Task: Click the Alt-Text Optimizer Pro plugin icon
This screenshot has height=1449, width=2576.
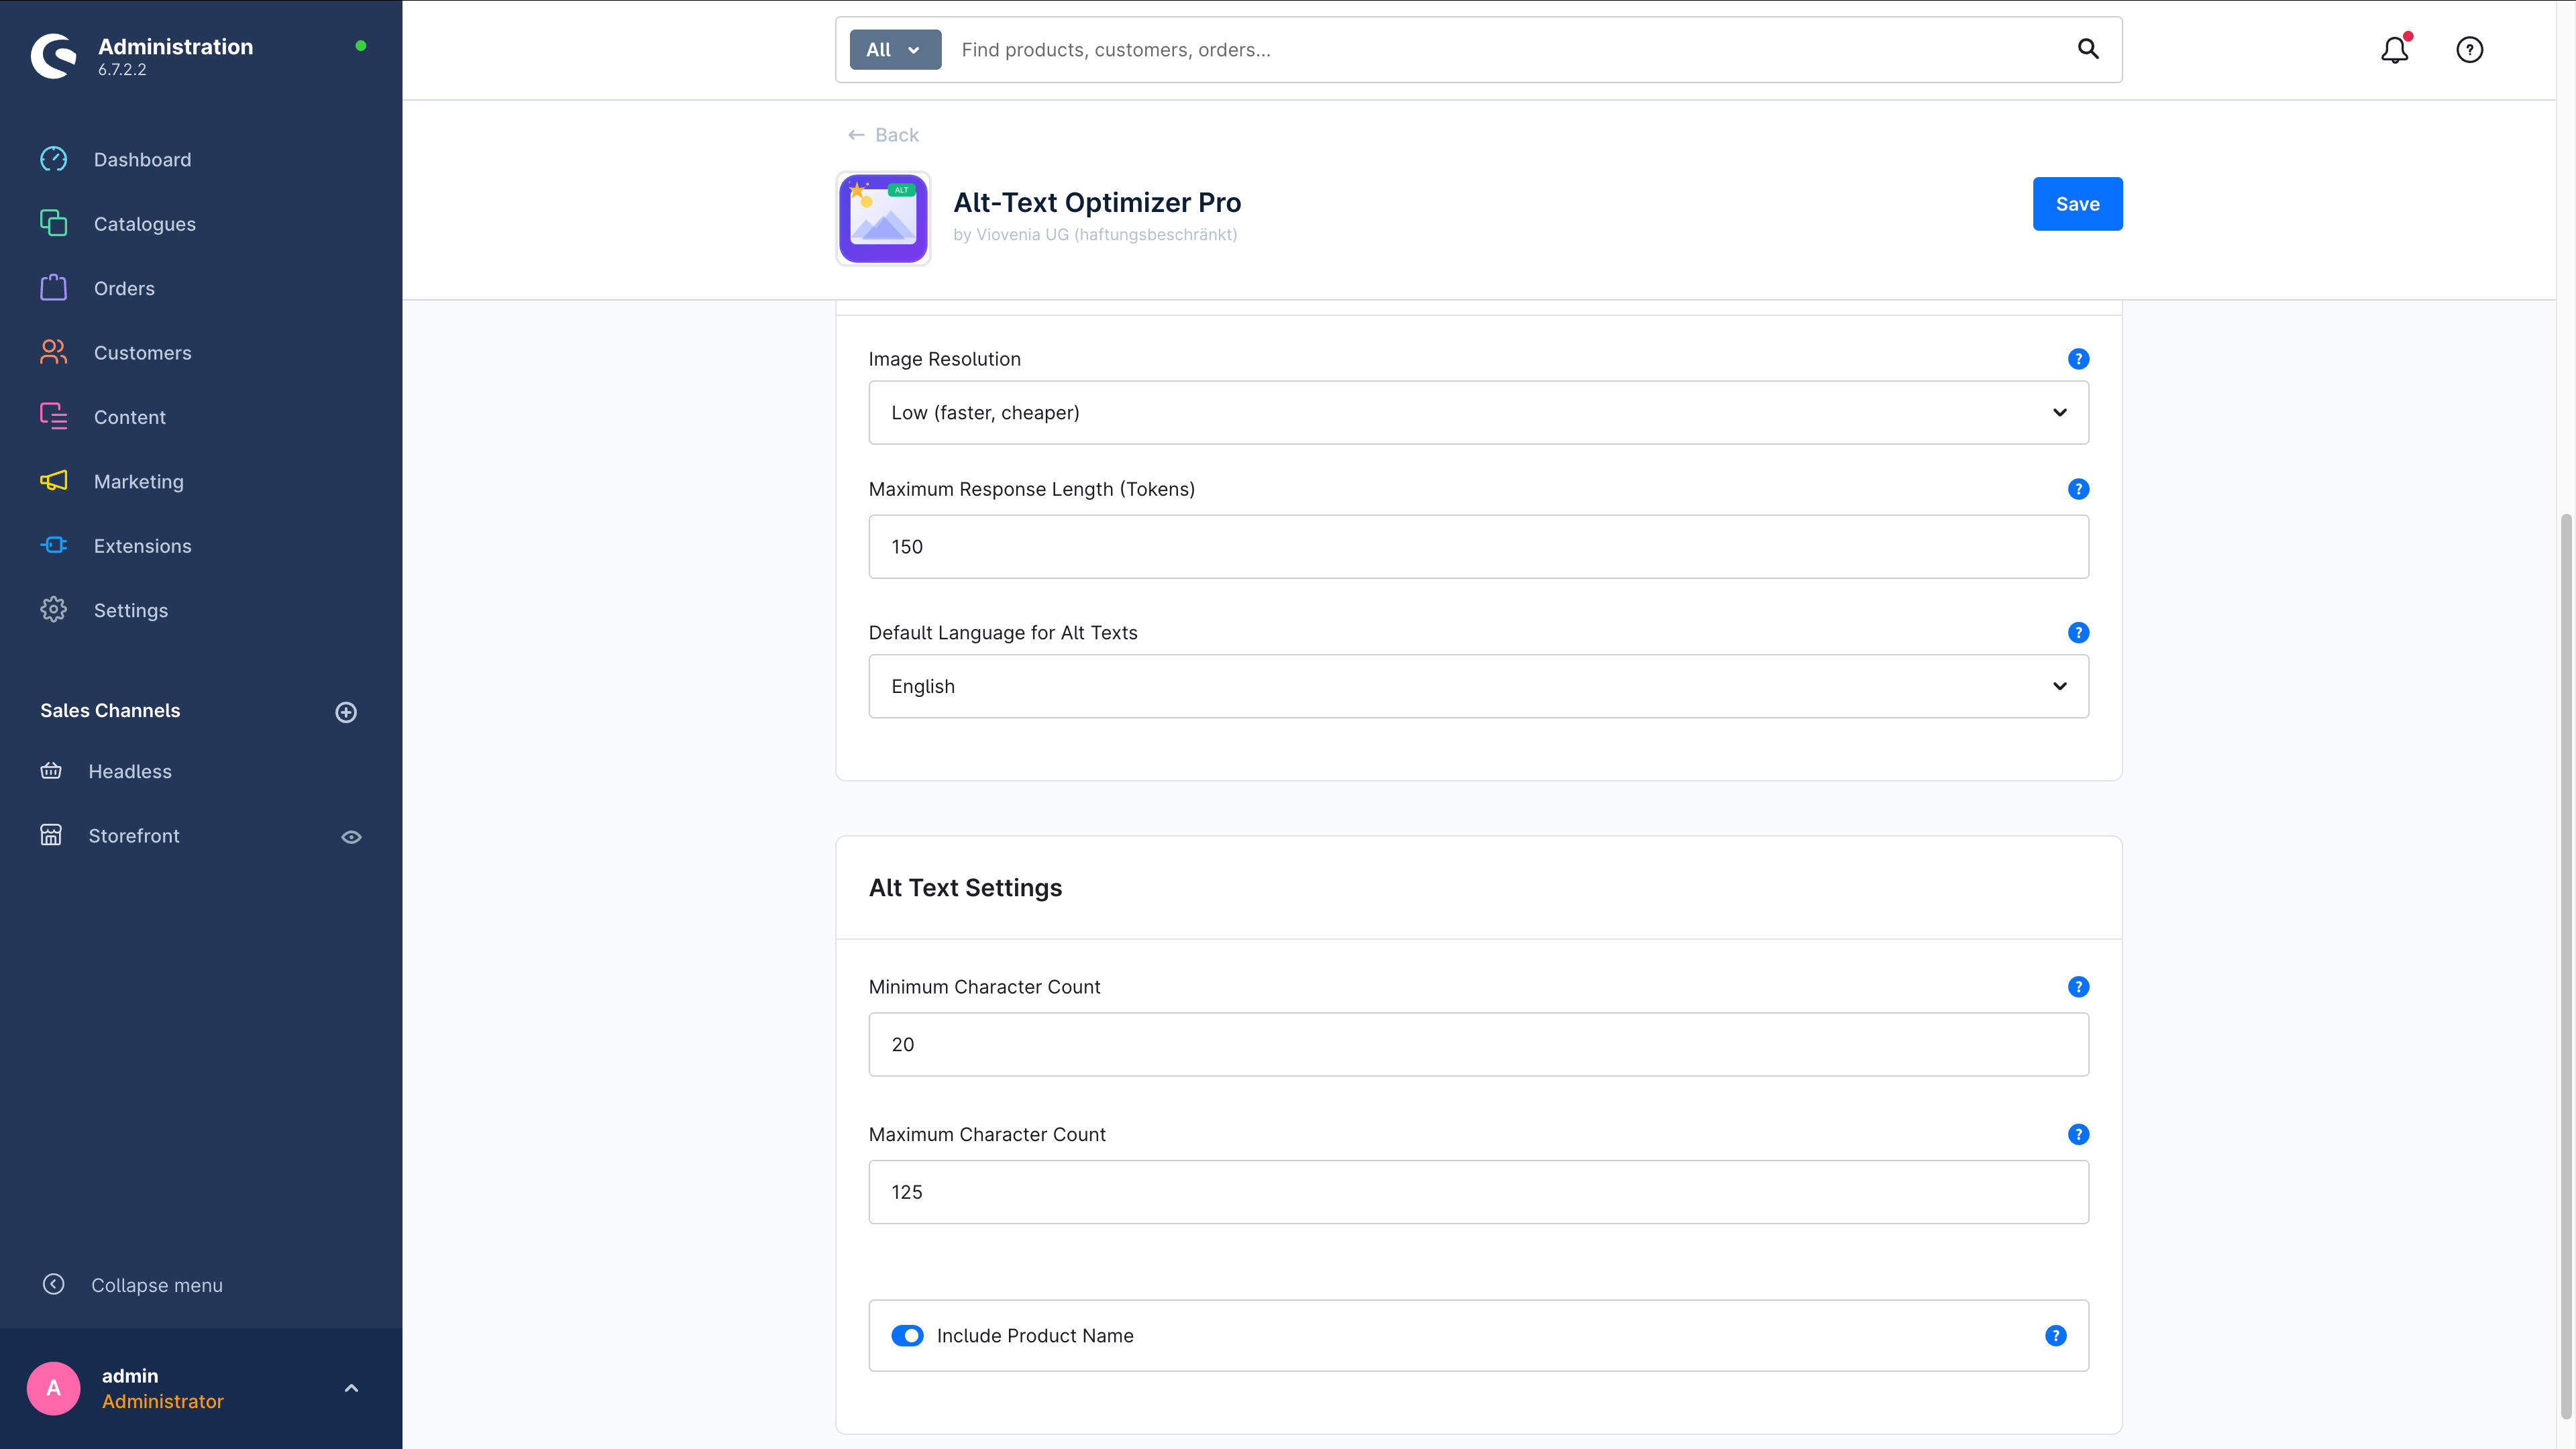Action: (x=883, y=218)
